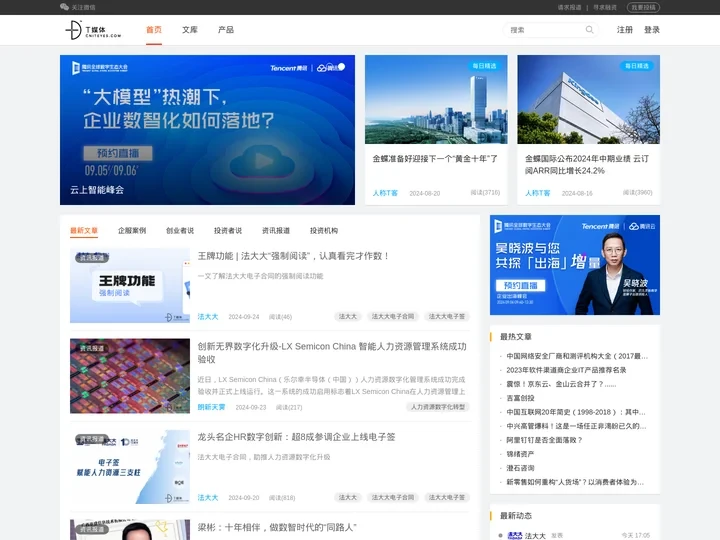The height and width of the screenshot is (540, 720).
Task: Open hot article 锦绪资产
Action: [x=520, y=454]
